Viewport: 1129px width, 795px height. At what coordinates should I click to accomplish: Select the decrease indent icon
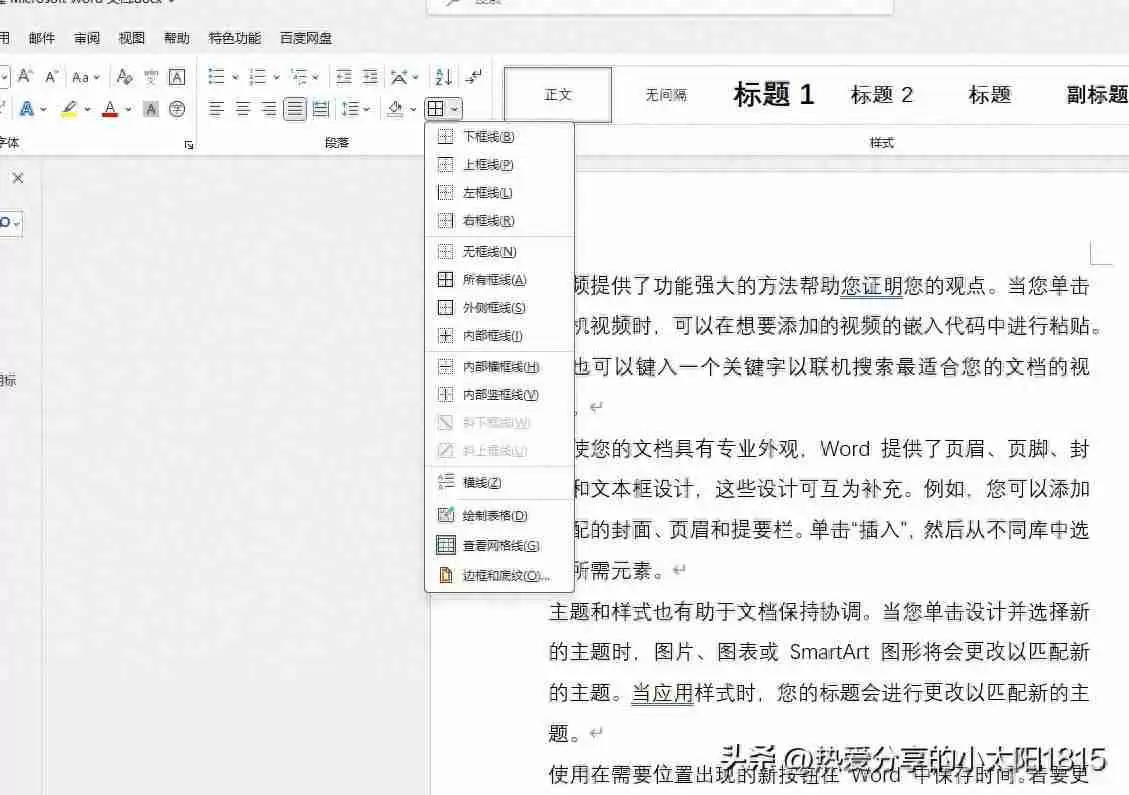(343, 77)
